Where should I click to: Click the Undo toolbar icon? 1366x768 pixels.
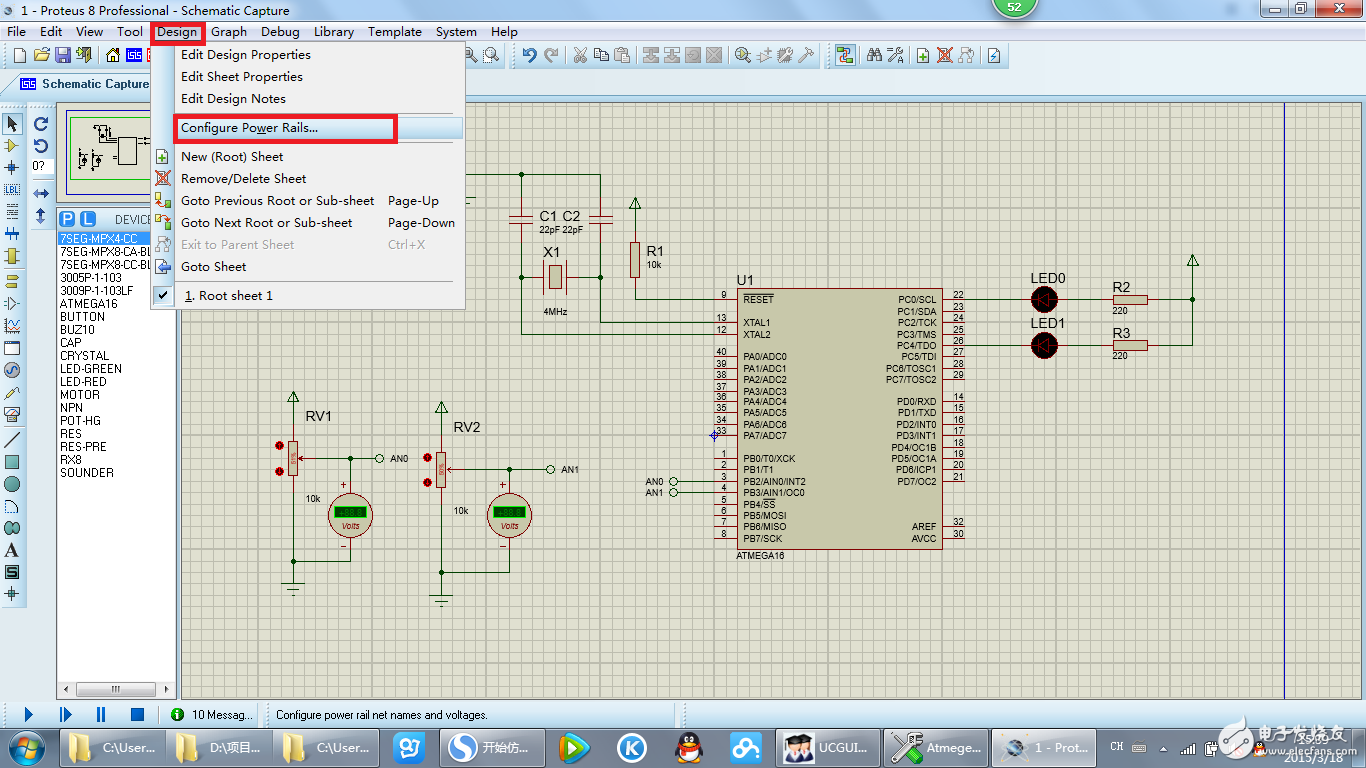[530, 55]
